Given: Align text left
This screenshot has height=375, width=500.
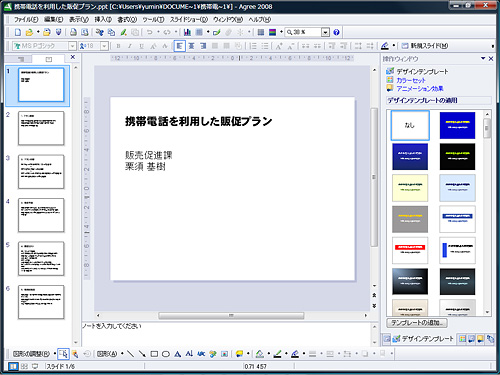Looking at the screenshot, I should [x=179, y=46].
